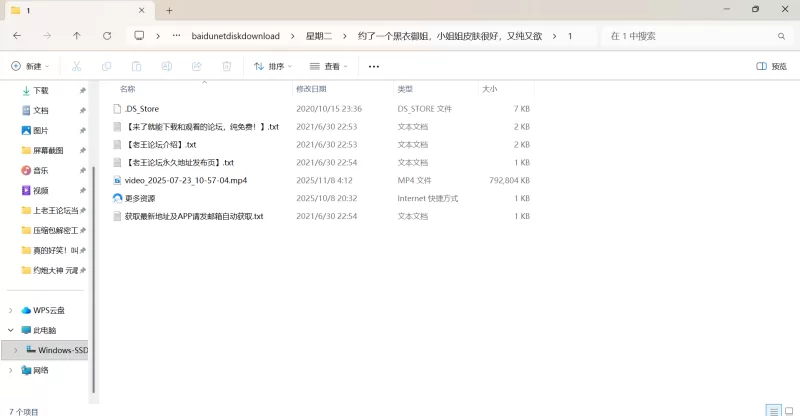
Task: Switch to large thumbnails view in status bar
Action: [787, 410]
